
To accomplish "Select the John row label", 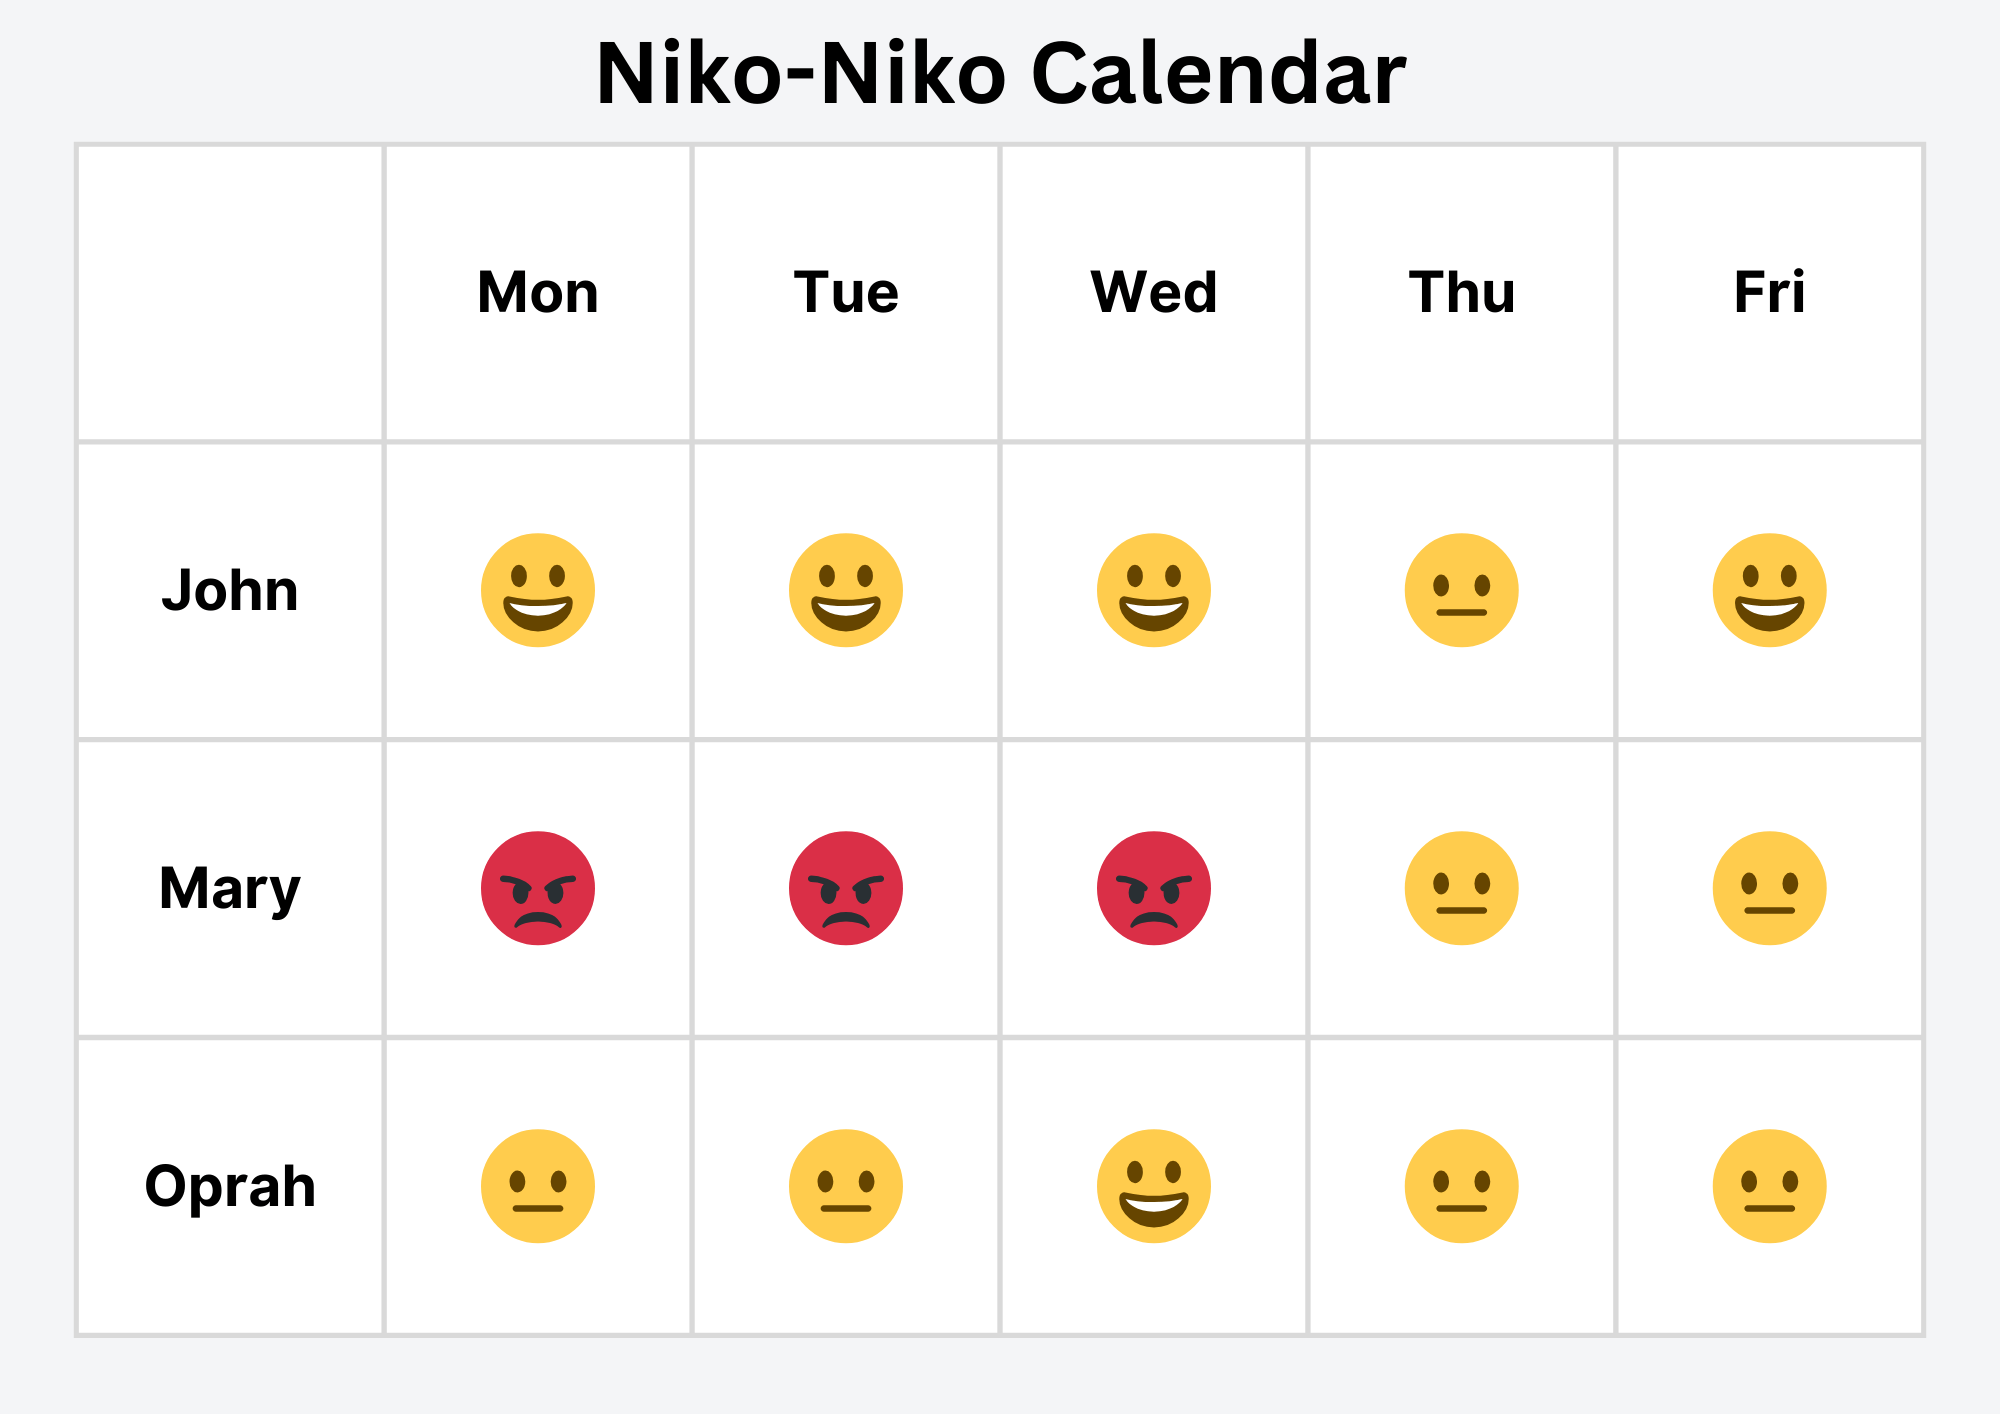I will click(x=230, y=590).
